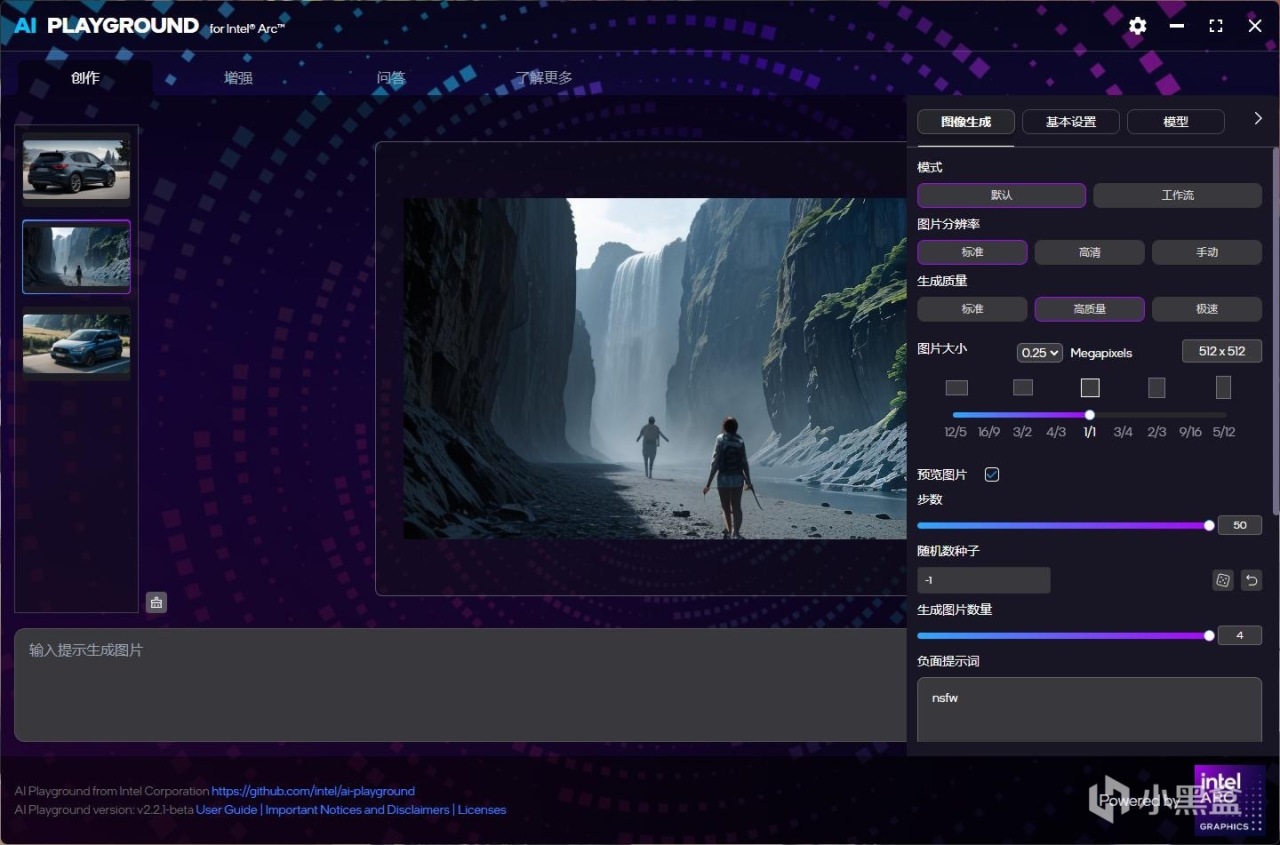1280x845 pixels.
Task: Switch to the 创作 tab
Action: 85,78
